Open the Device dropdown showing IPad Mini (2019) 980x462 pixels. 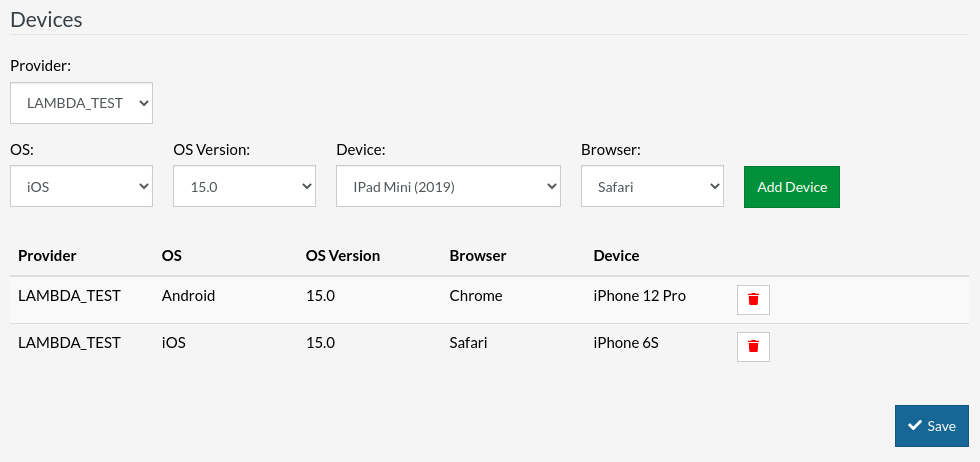pos(448,186)
